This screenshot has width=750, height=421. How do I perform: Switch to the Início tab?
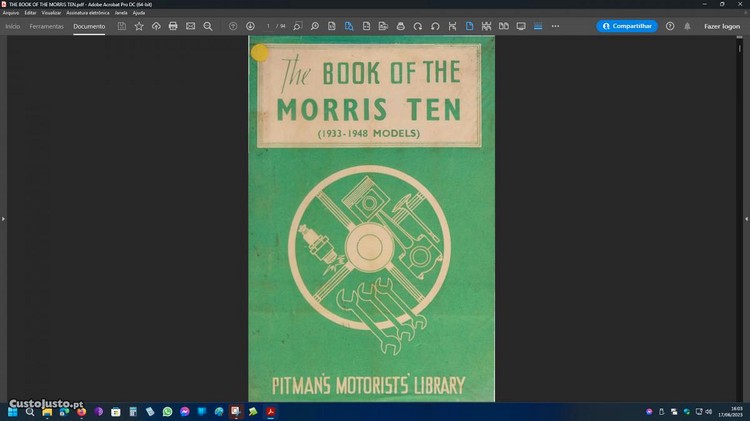[x=12, y=26]
